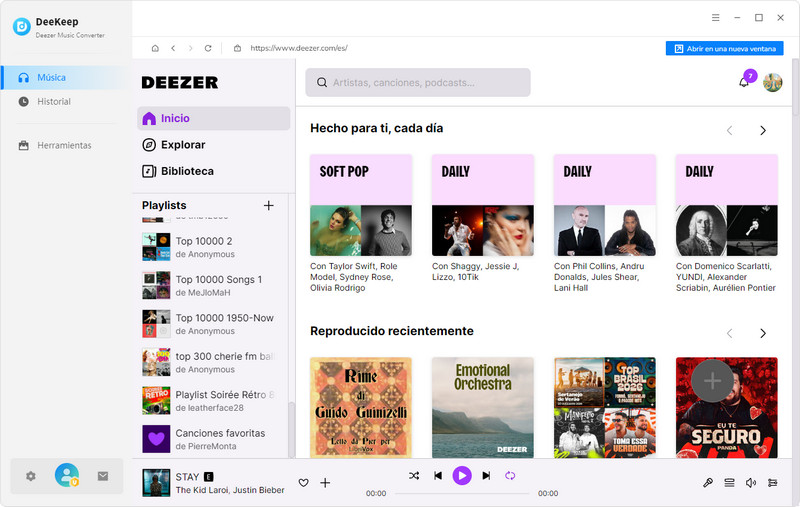Add a new playlist with plus icon
Image resolution: width=800 pixels, height=507 pixels.
pos(268,206)
